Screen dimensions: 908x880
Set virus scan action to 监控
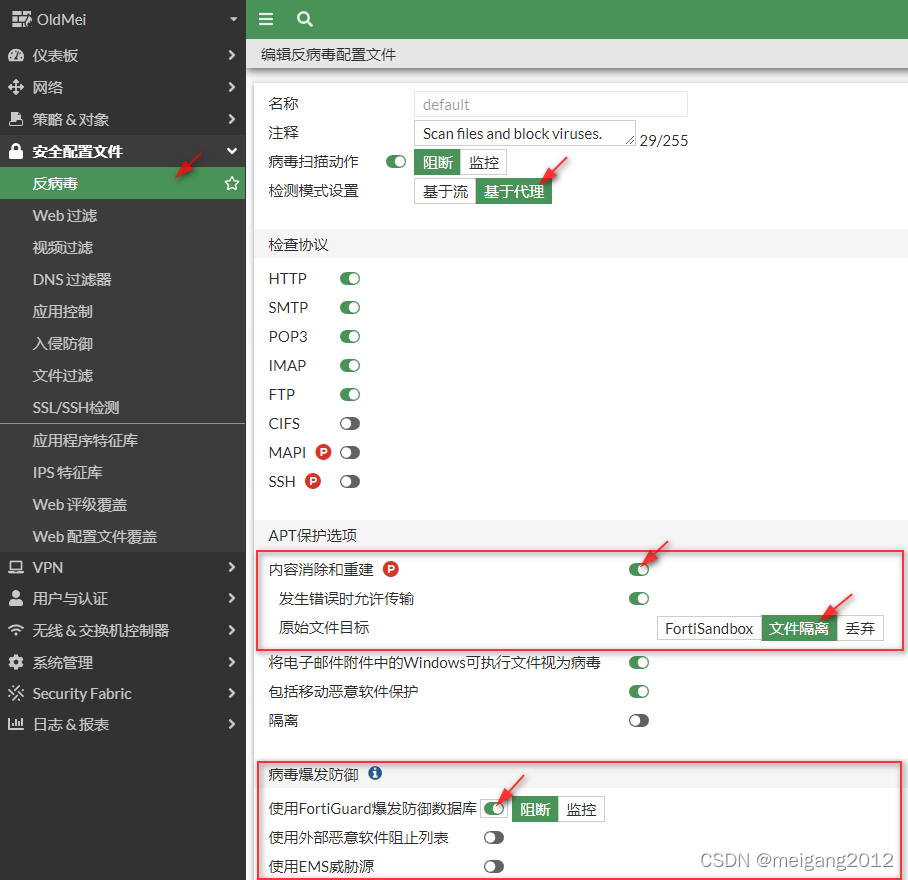[x=484, y=162]
